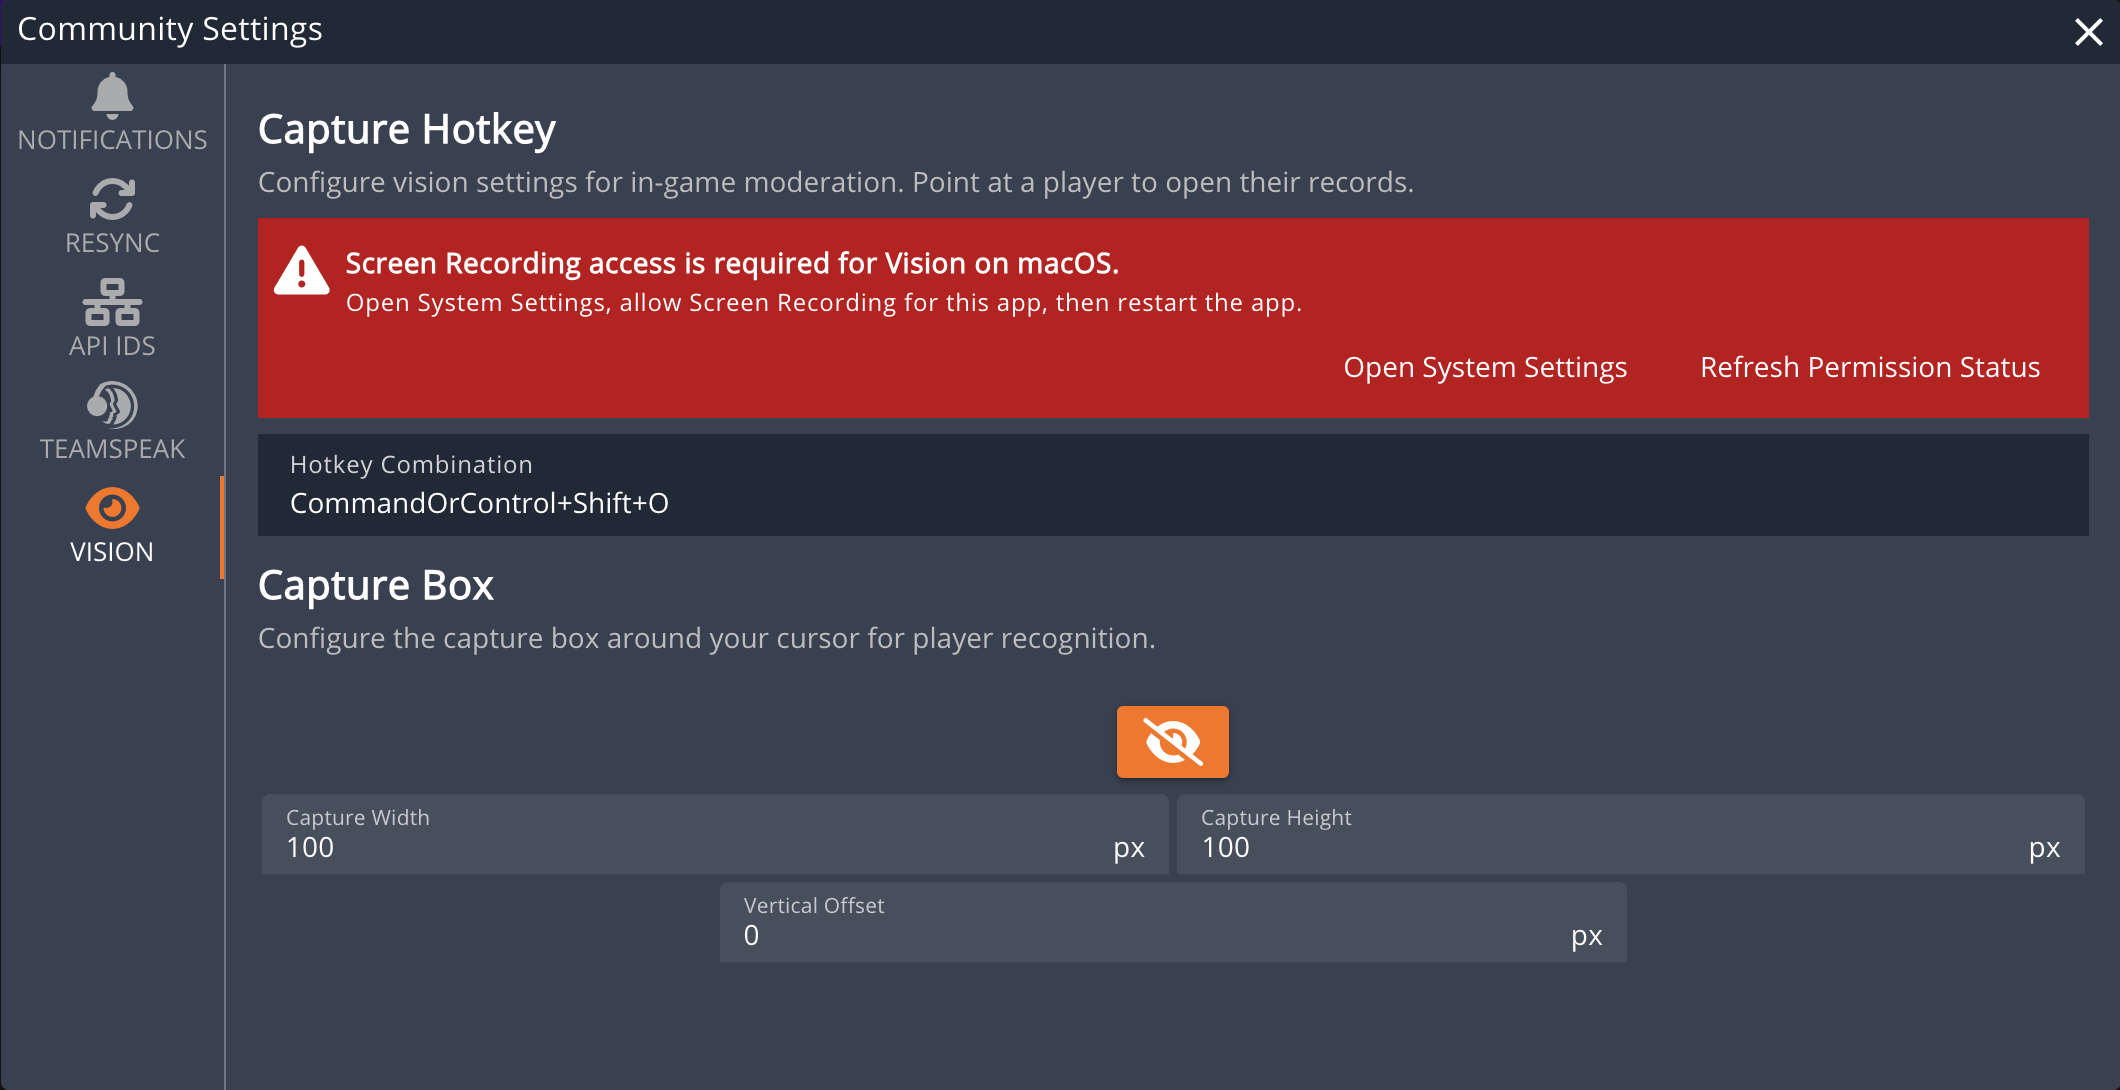2120x1090 pixels.
Task: Switch to the NOTIFICATIONS tab label
Action: tap(112, 140)
